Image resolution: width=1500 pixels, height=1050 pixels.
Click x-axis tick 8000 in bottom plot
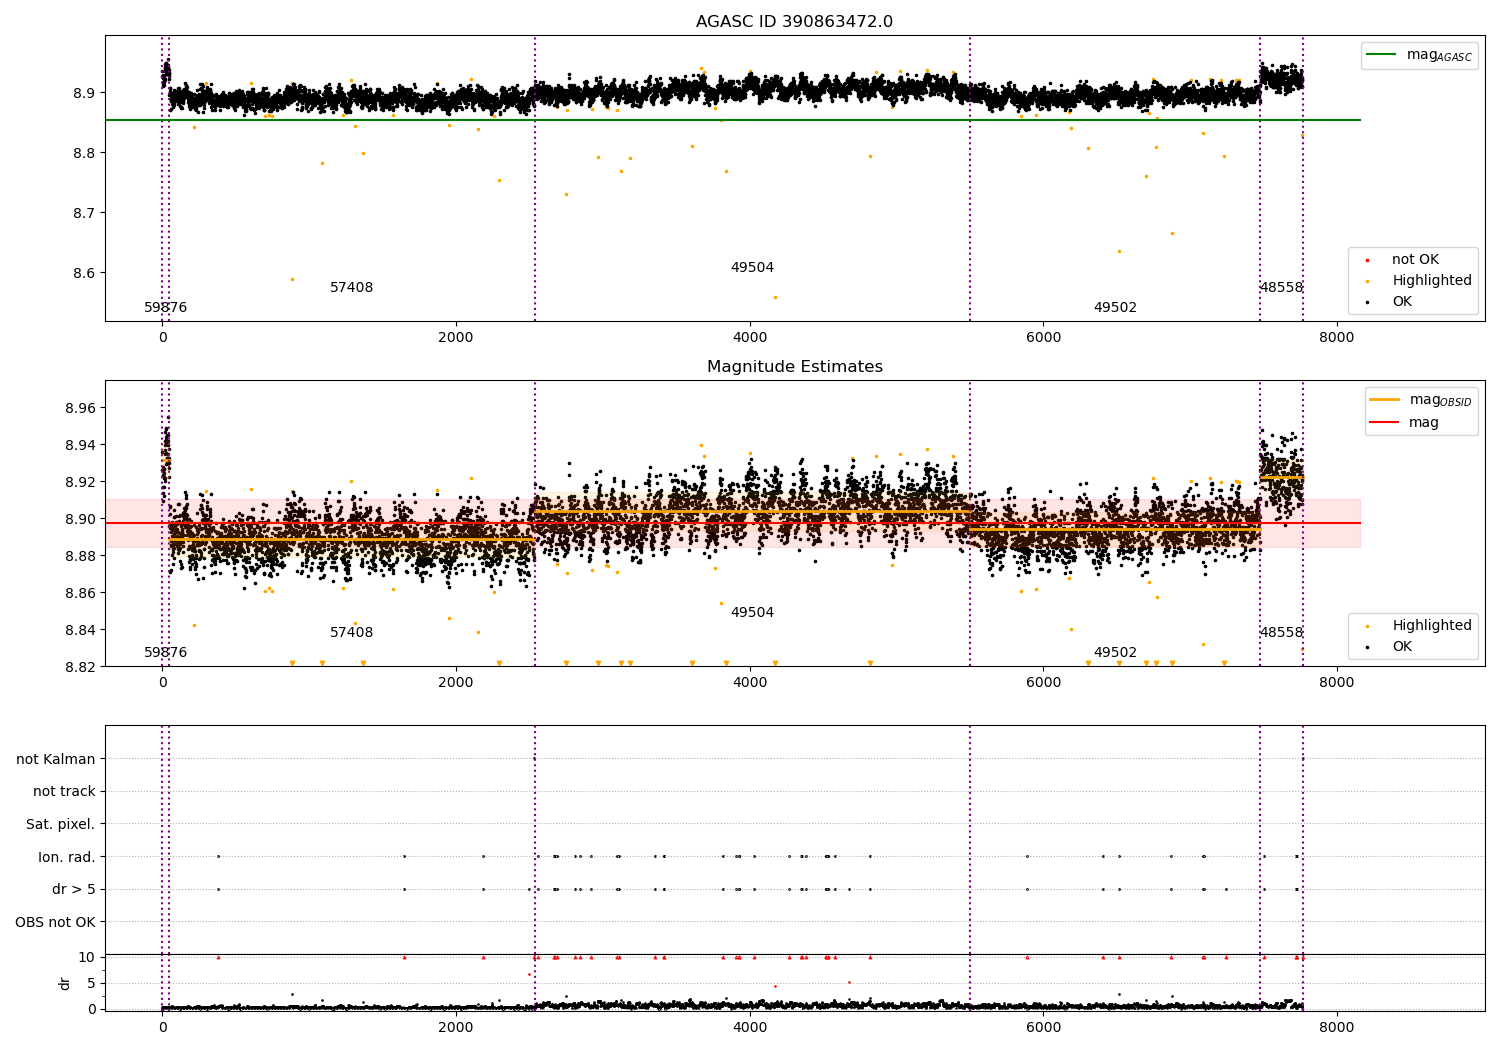pos(1337,1028)
